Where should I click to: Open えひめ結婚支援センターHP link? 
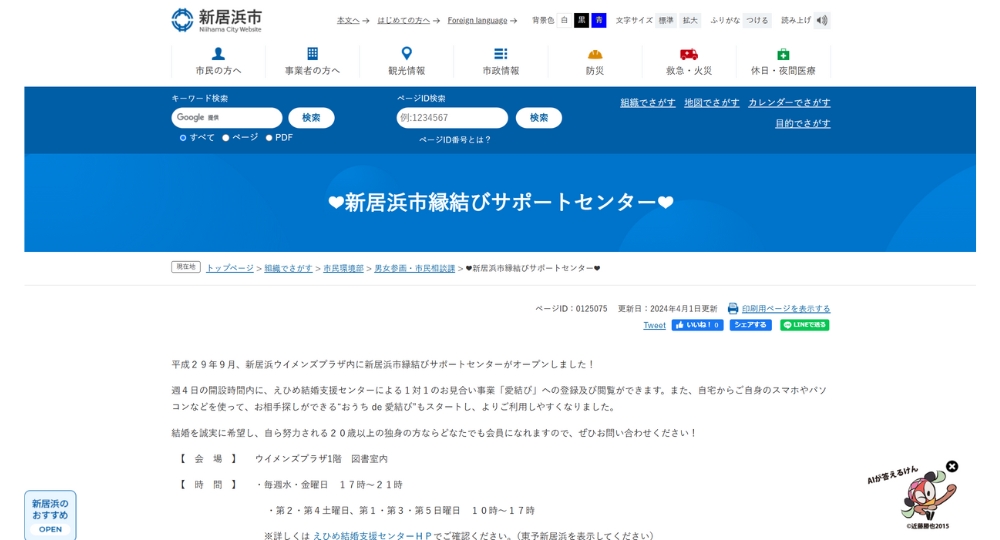point(372,536)
